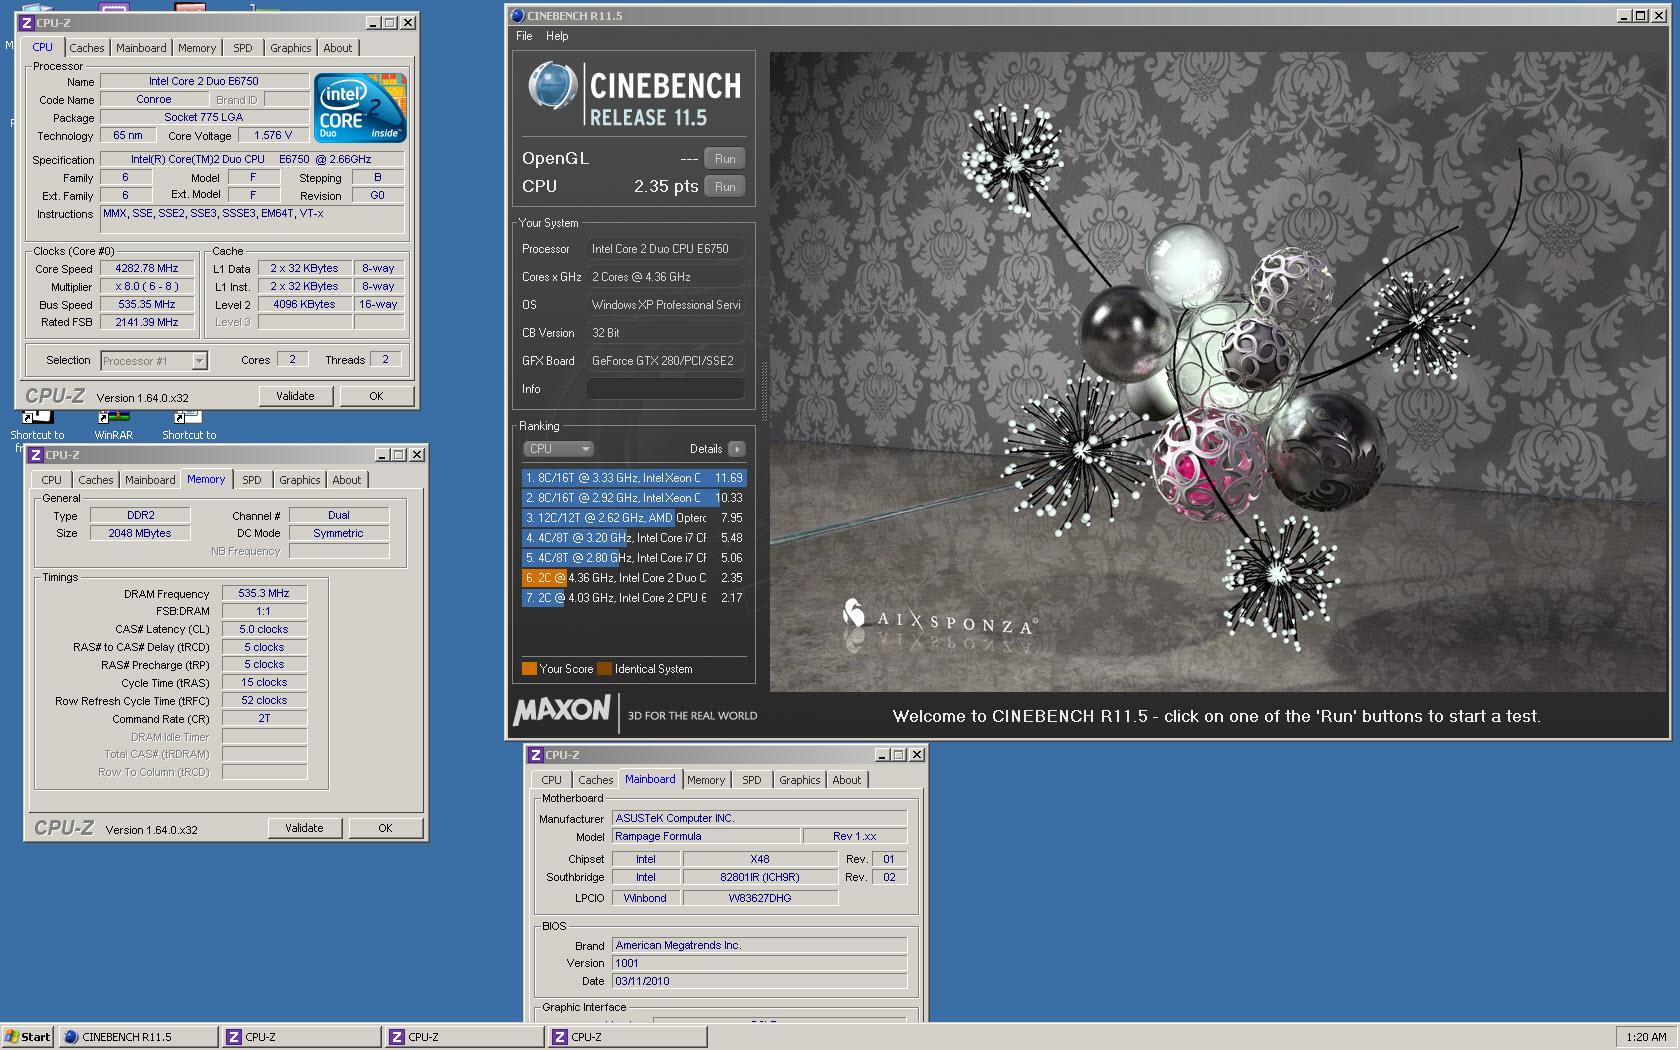This screenshot has height=1050, width=1680.
Task: Click OK in the Memory CPU-Z window
Action: 385,828
